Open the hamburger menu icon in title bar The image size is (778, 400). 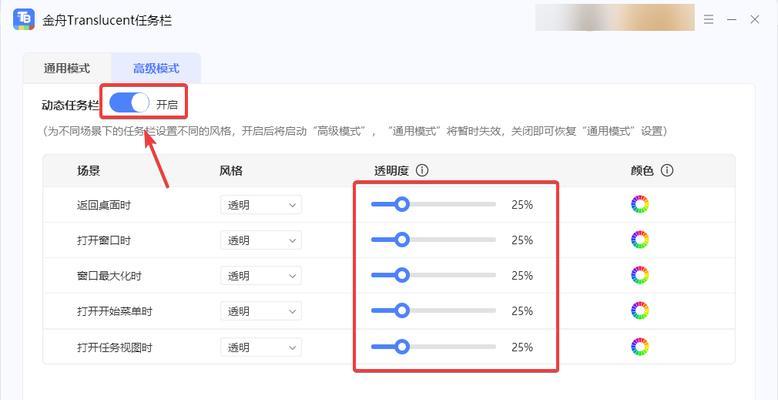tap(709, 20)
